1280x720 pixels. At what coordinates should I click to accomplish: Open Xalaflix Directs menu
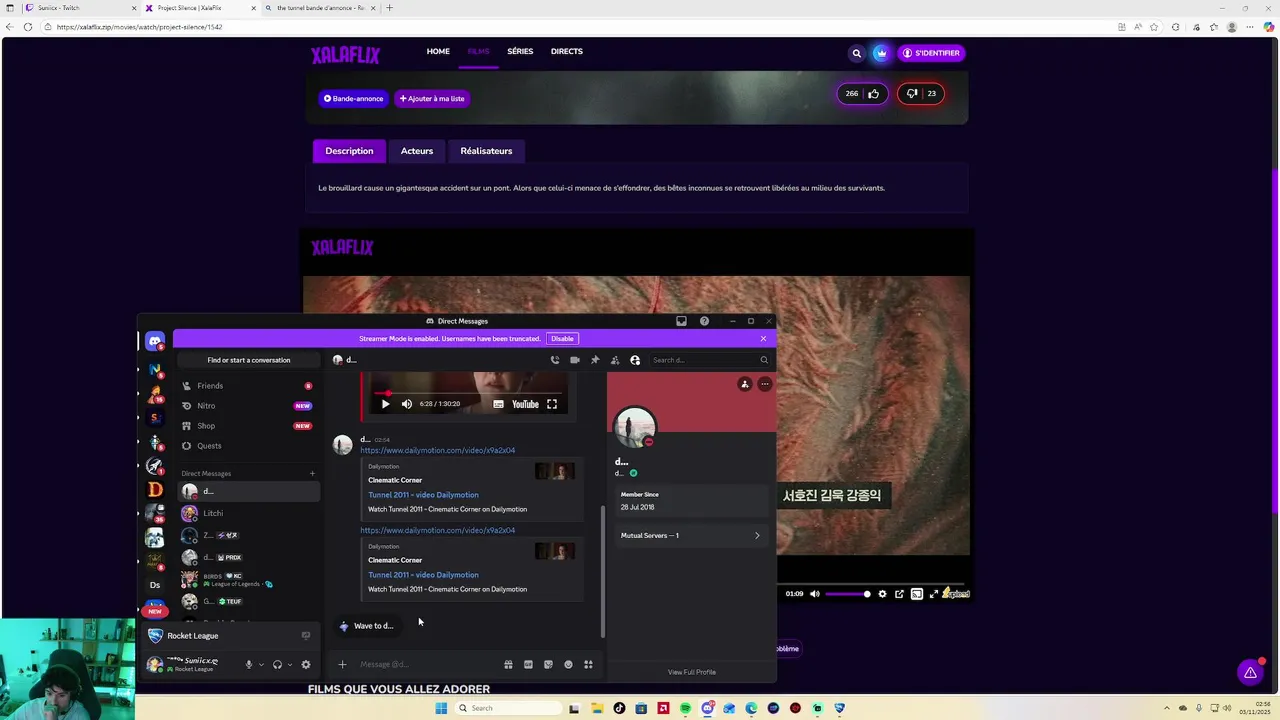pyautogui.click(x=566, y=51)
